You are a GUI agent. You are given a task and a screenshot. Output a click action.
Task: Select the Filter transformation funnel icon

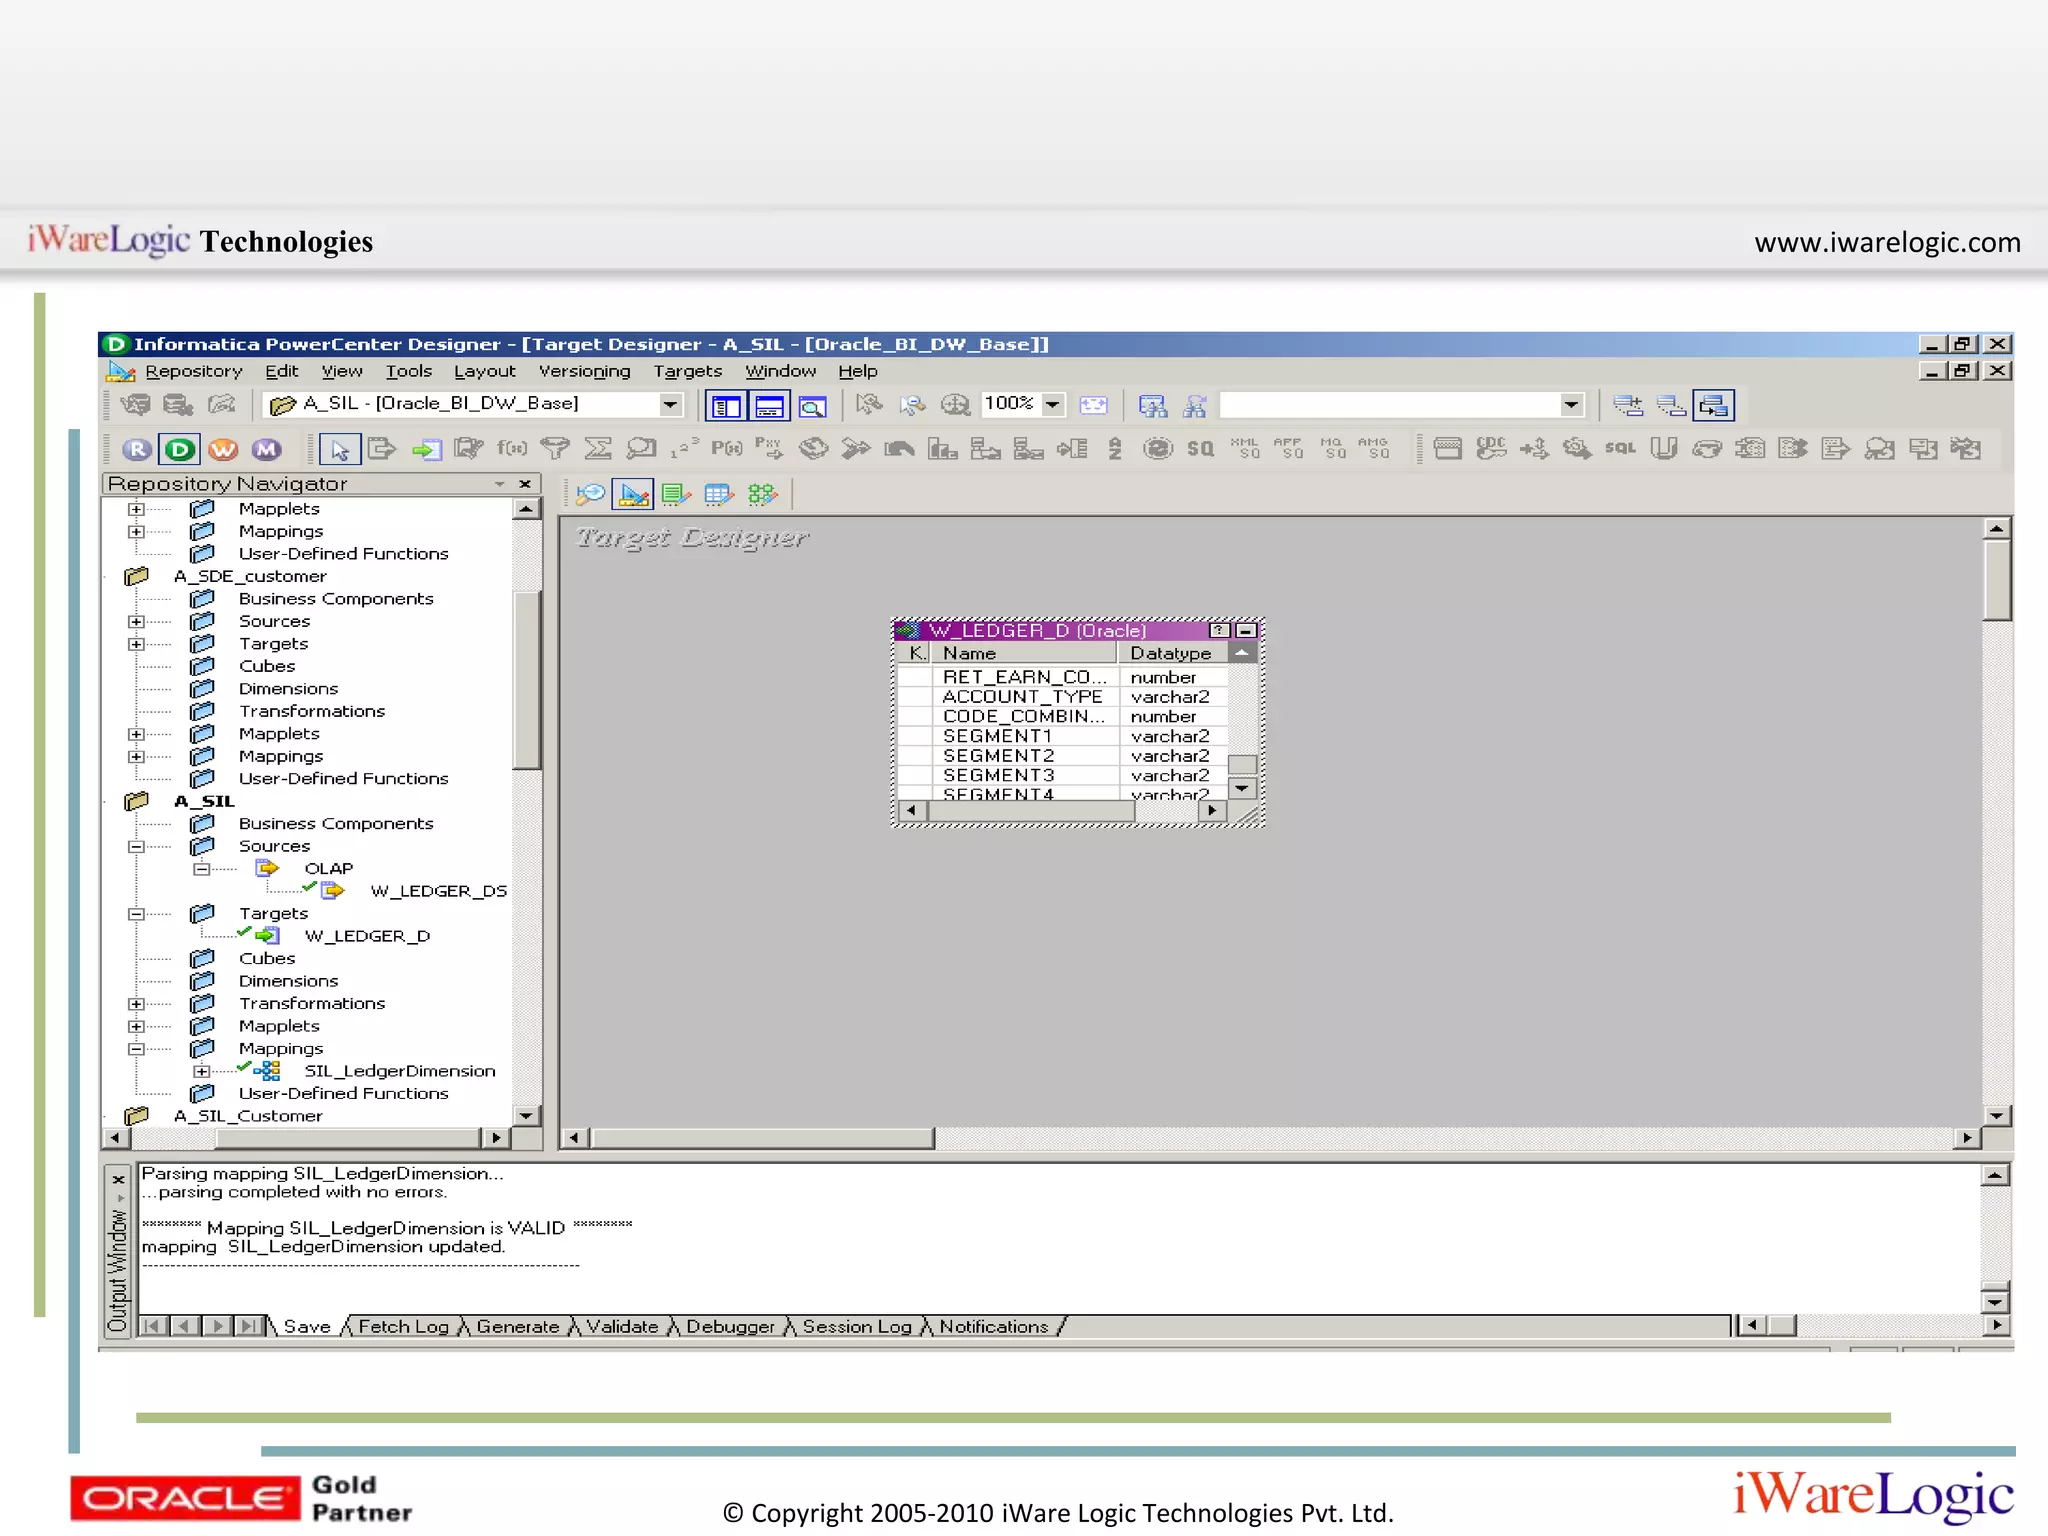pos(555,449)
